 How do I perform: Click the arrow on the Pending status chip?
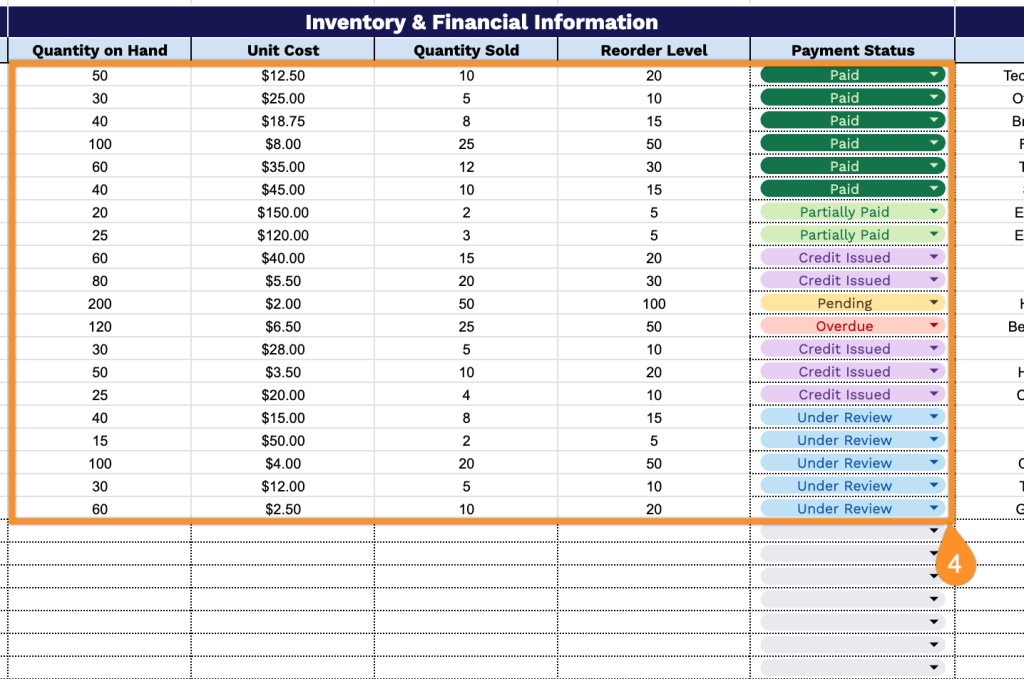(x=934, y=303)
